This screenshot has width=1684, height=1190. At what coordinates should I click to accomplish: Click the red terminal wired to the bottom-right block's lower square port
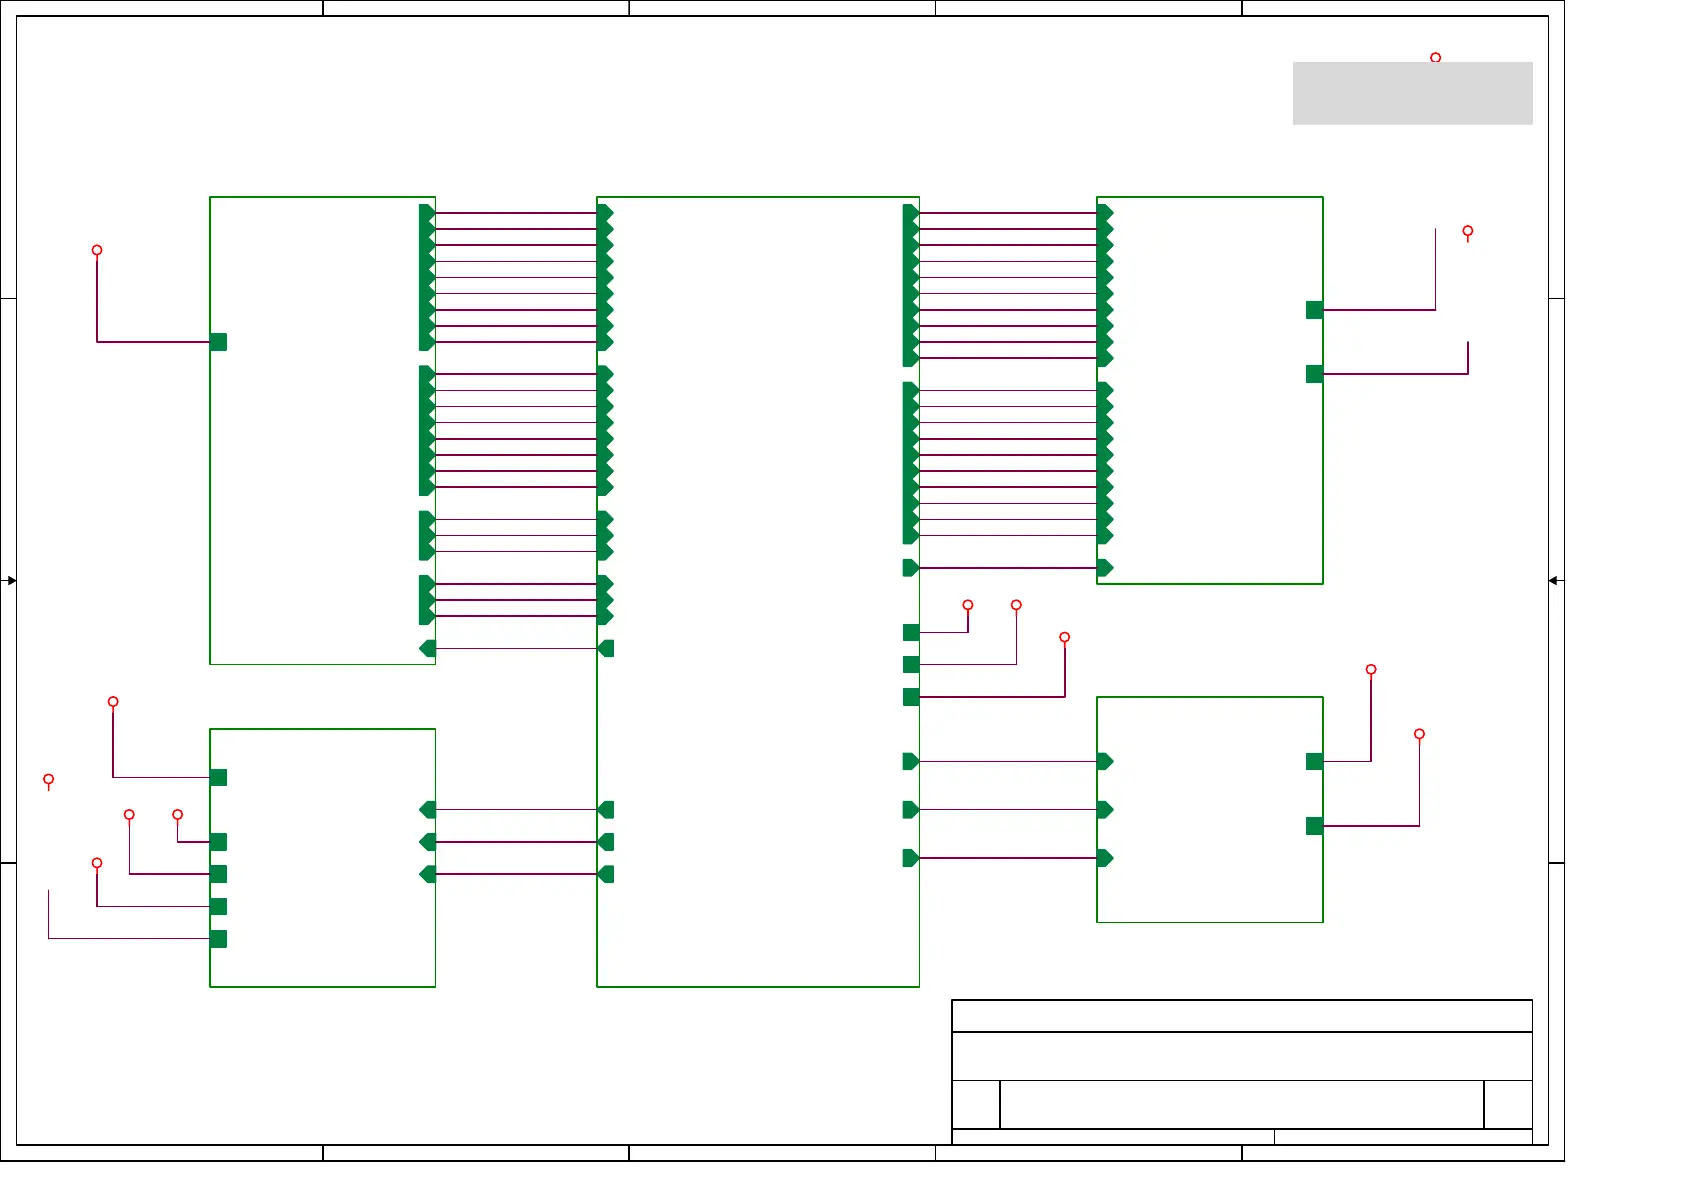tap(1419, 734)
